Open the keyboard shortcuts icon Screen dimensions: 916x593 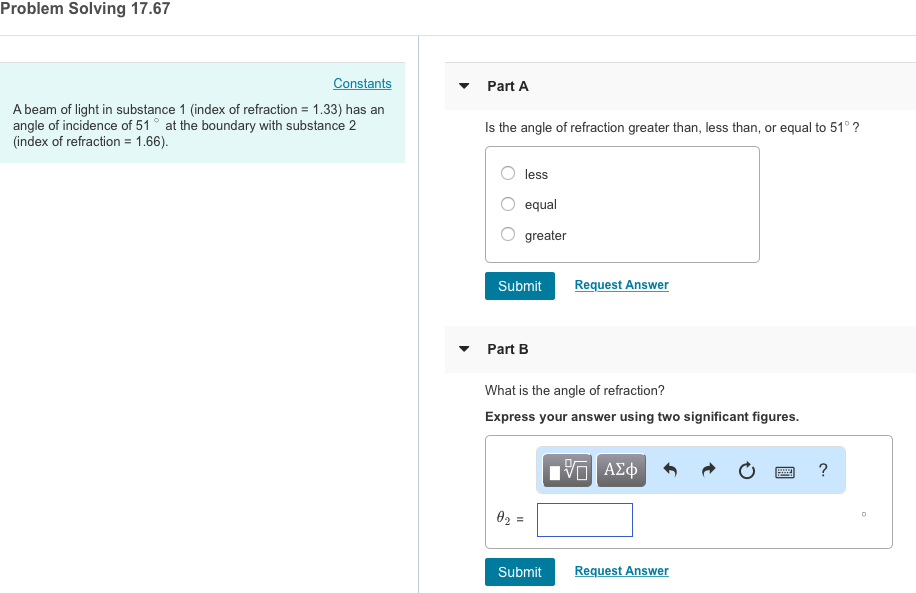(784, 470)
